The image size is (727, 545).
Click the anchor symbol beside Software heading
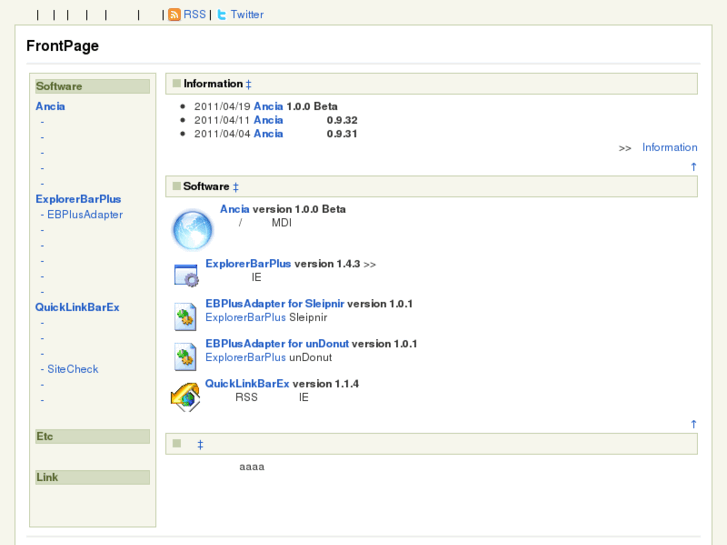(236, 187)
